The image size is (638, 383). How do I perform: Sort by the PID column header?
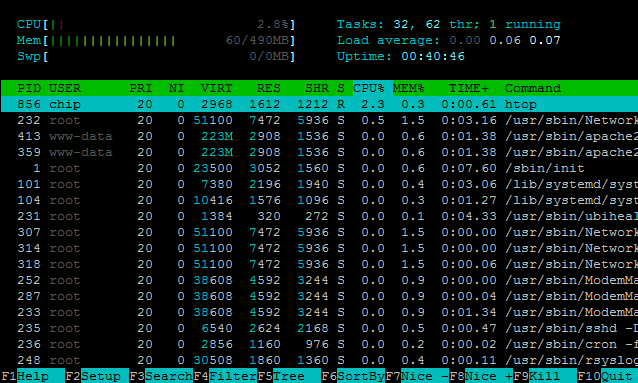pyautogui.click(x=29, y=88)
